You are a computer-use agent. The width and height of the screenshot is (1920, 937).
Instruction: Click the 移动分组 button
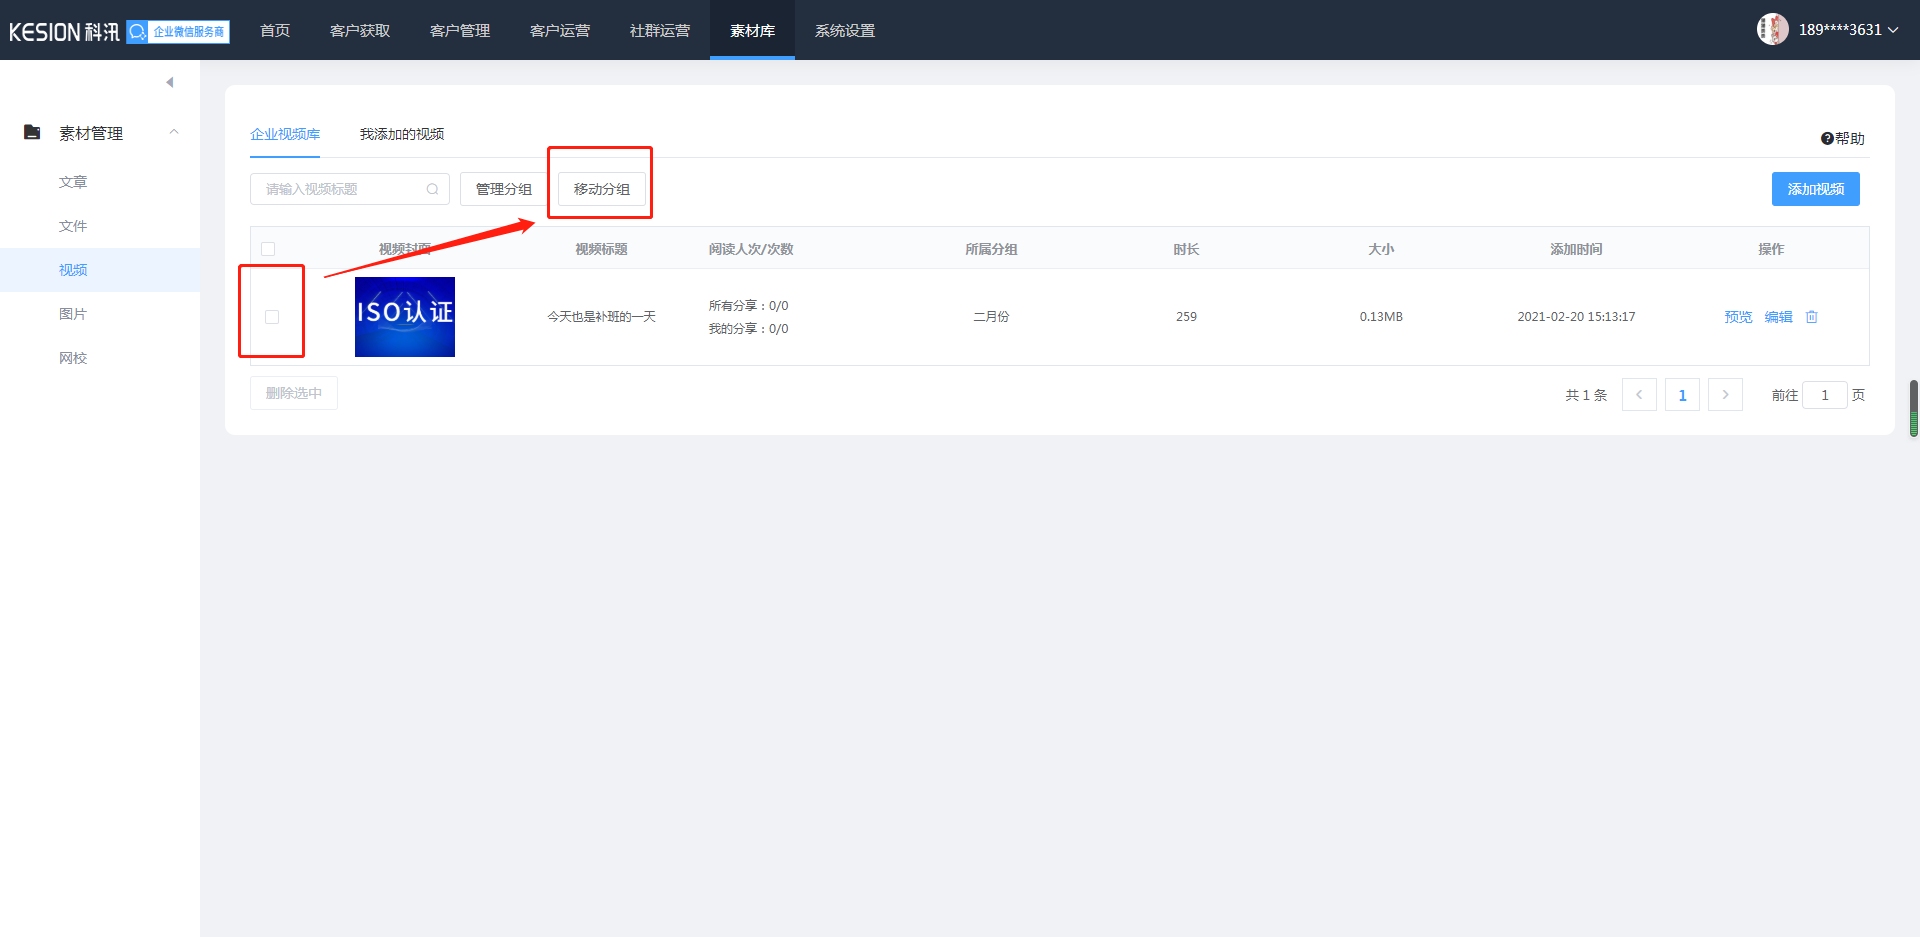click(x=601, y=189)
